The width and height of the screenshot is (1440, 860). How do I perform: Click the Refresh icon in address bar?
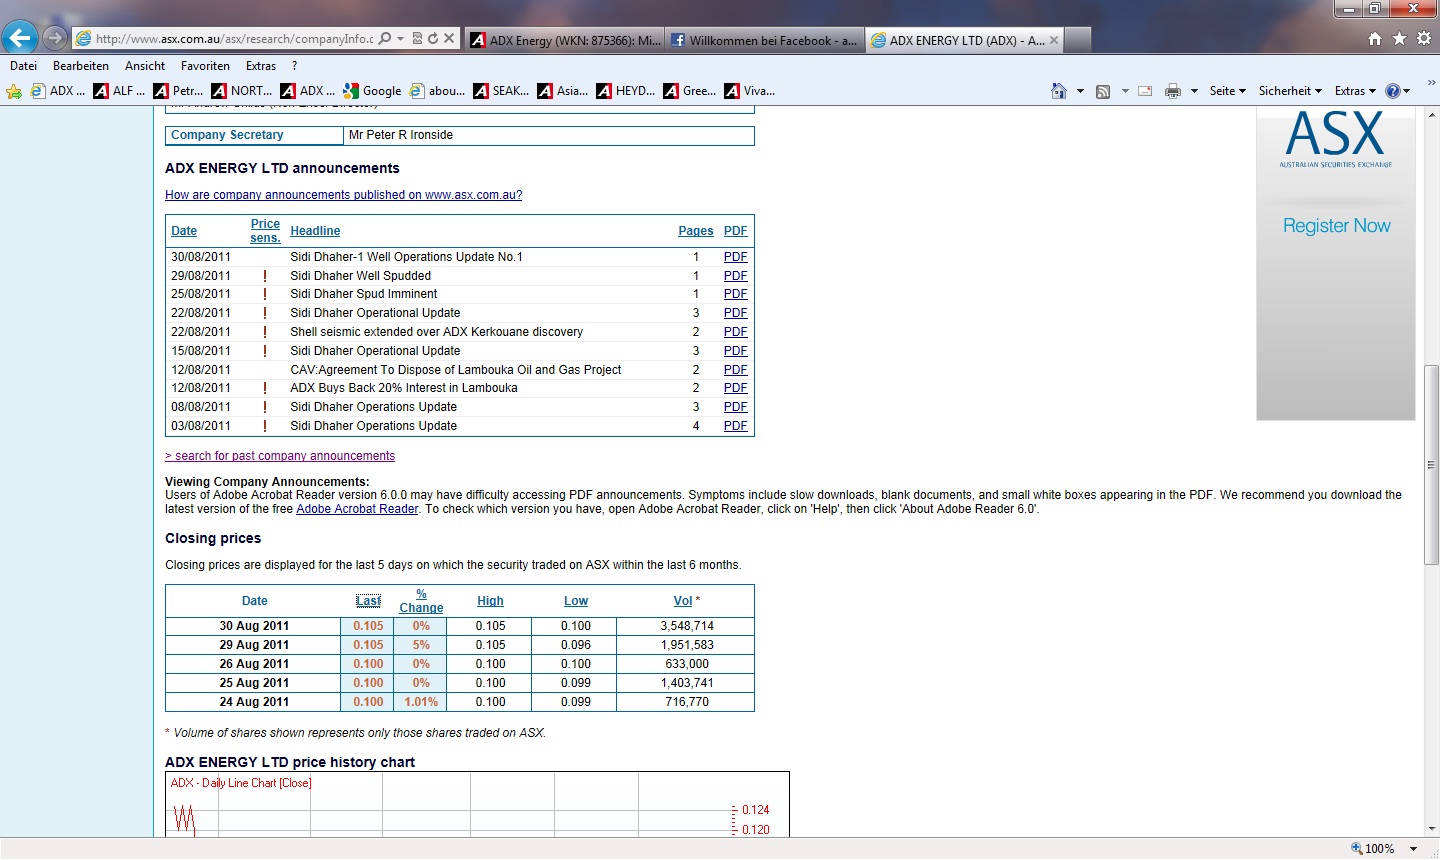click(x=433, y=39)
